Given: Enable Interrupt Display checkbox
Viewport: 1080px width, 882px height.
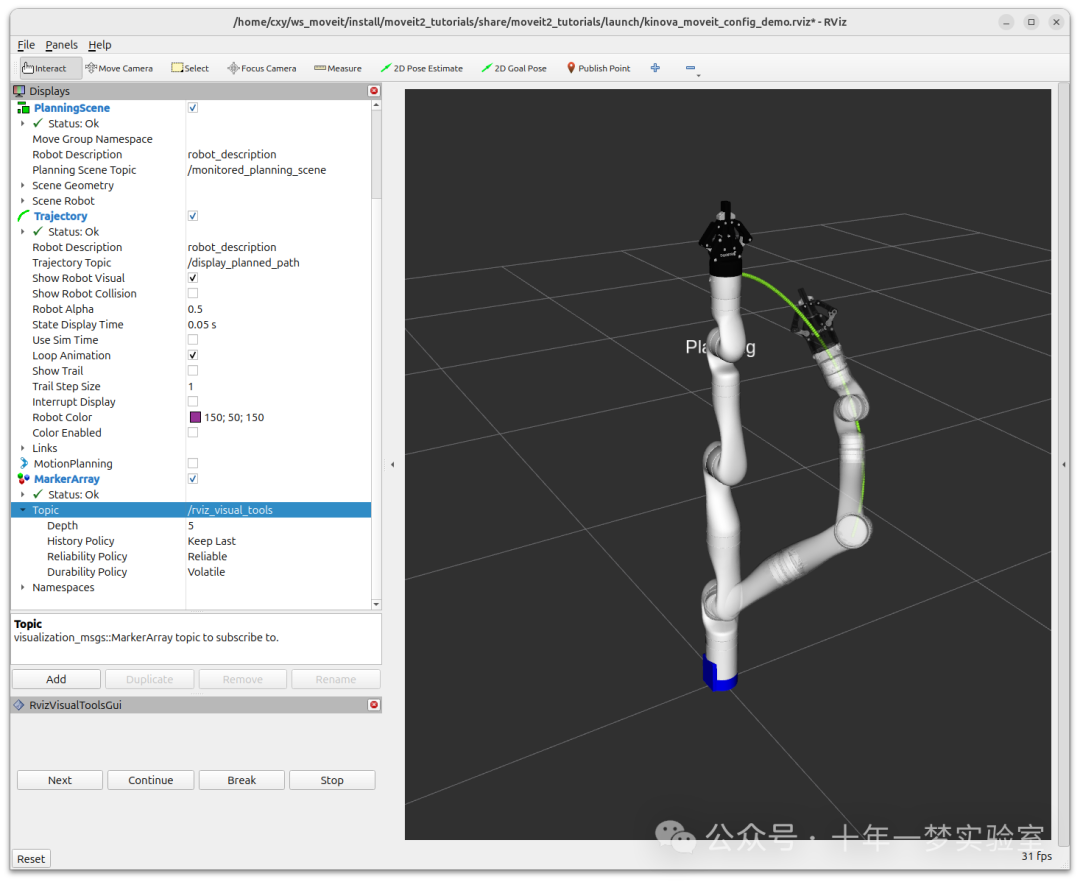Looking at the screenshot, I should [193, 401].
